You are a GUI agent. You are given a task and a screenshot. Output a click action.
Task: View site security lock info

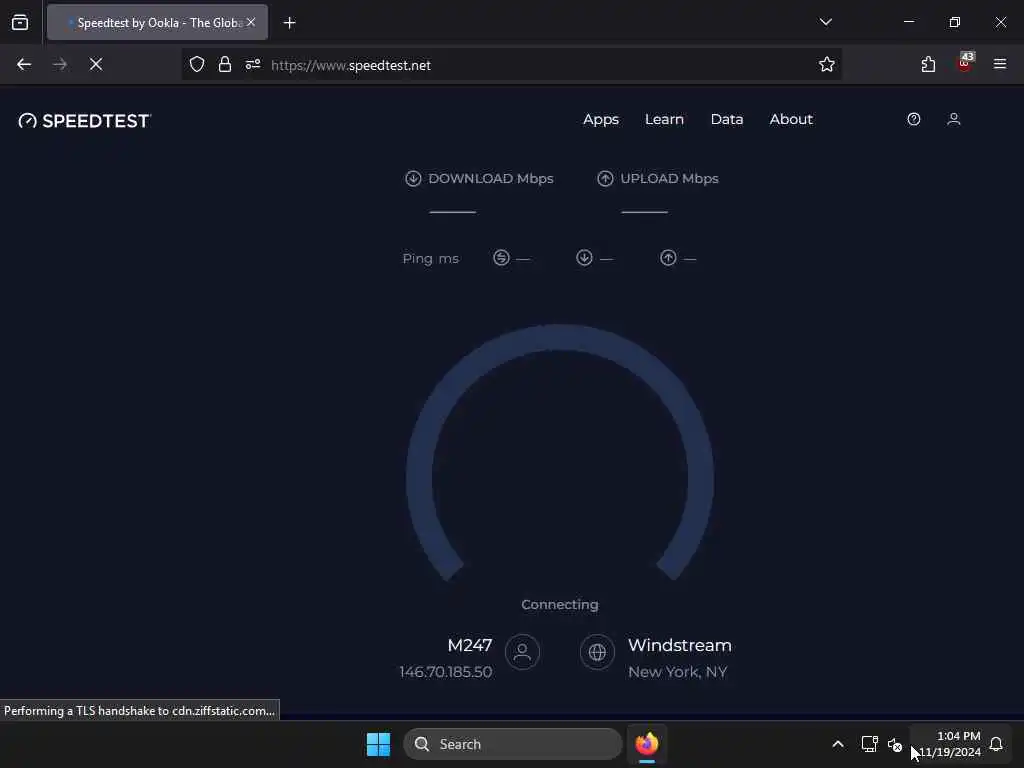pyautogui.click(x=225, y=65)
